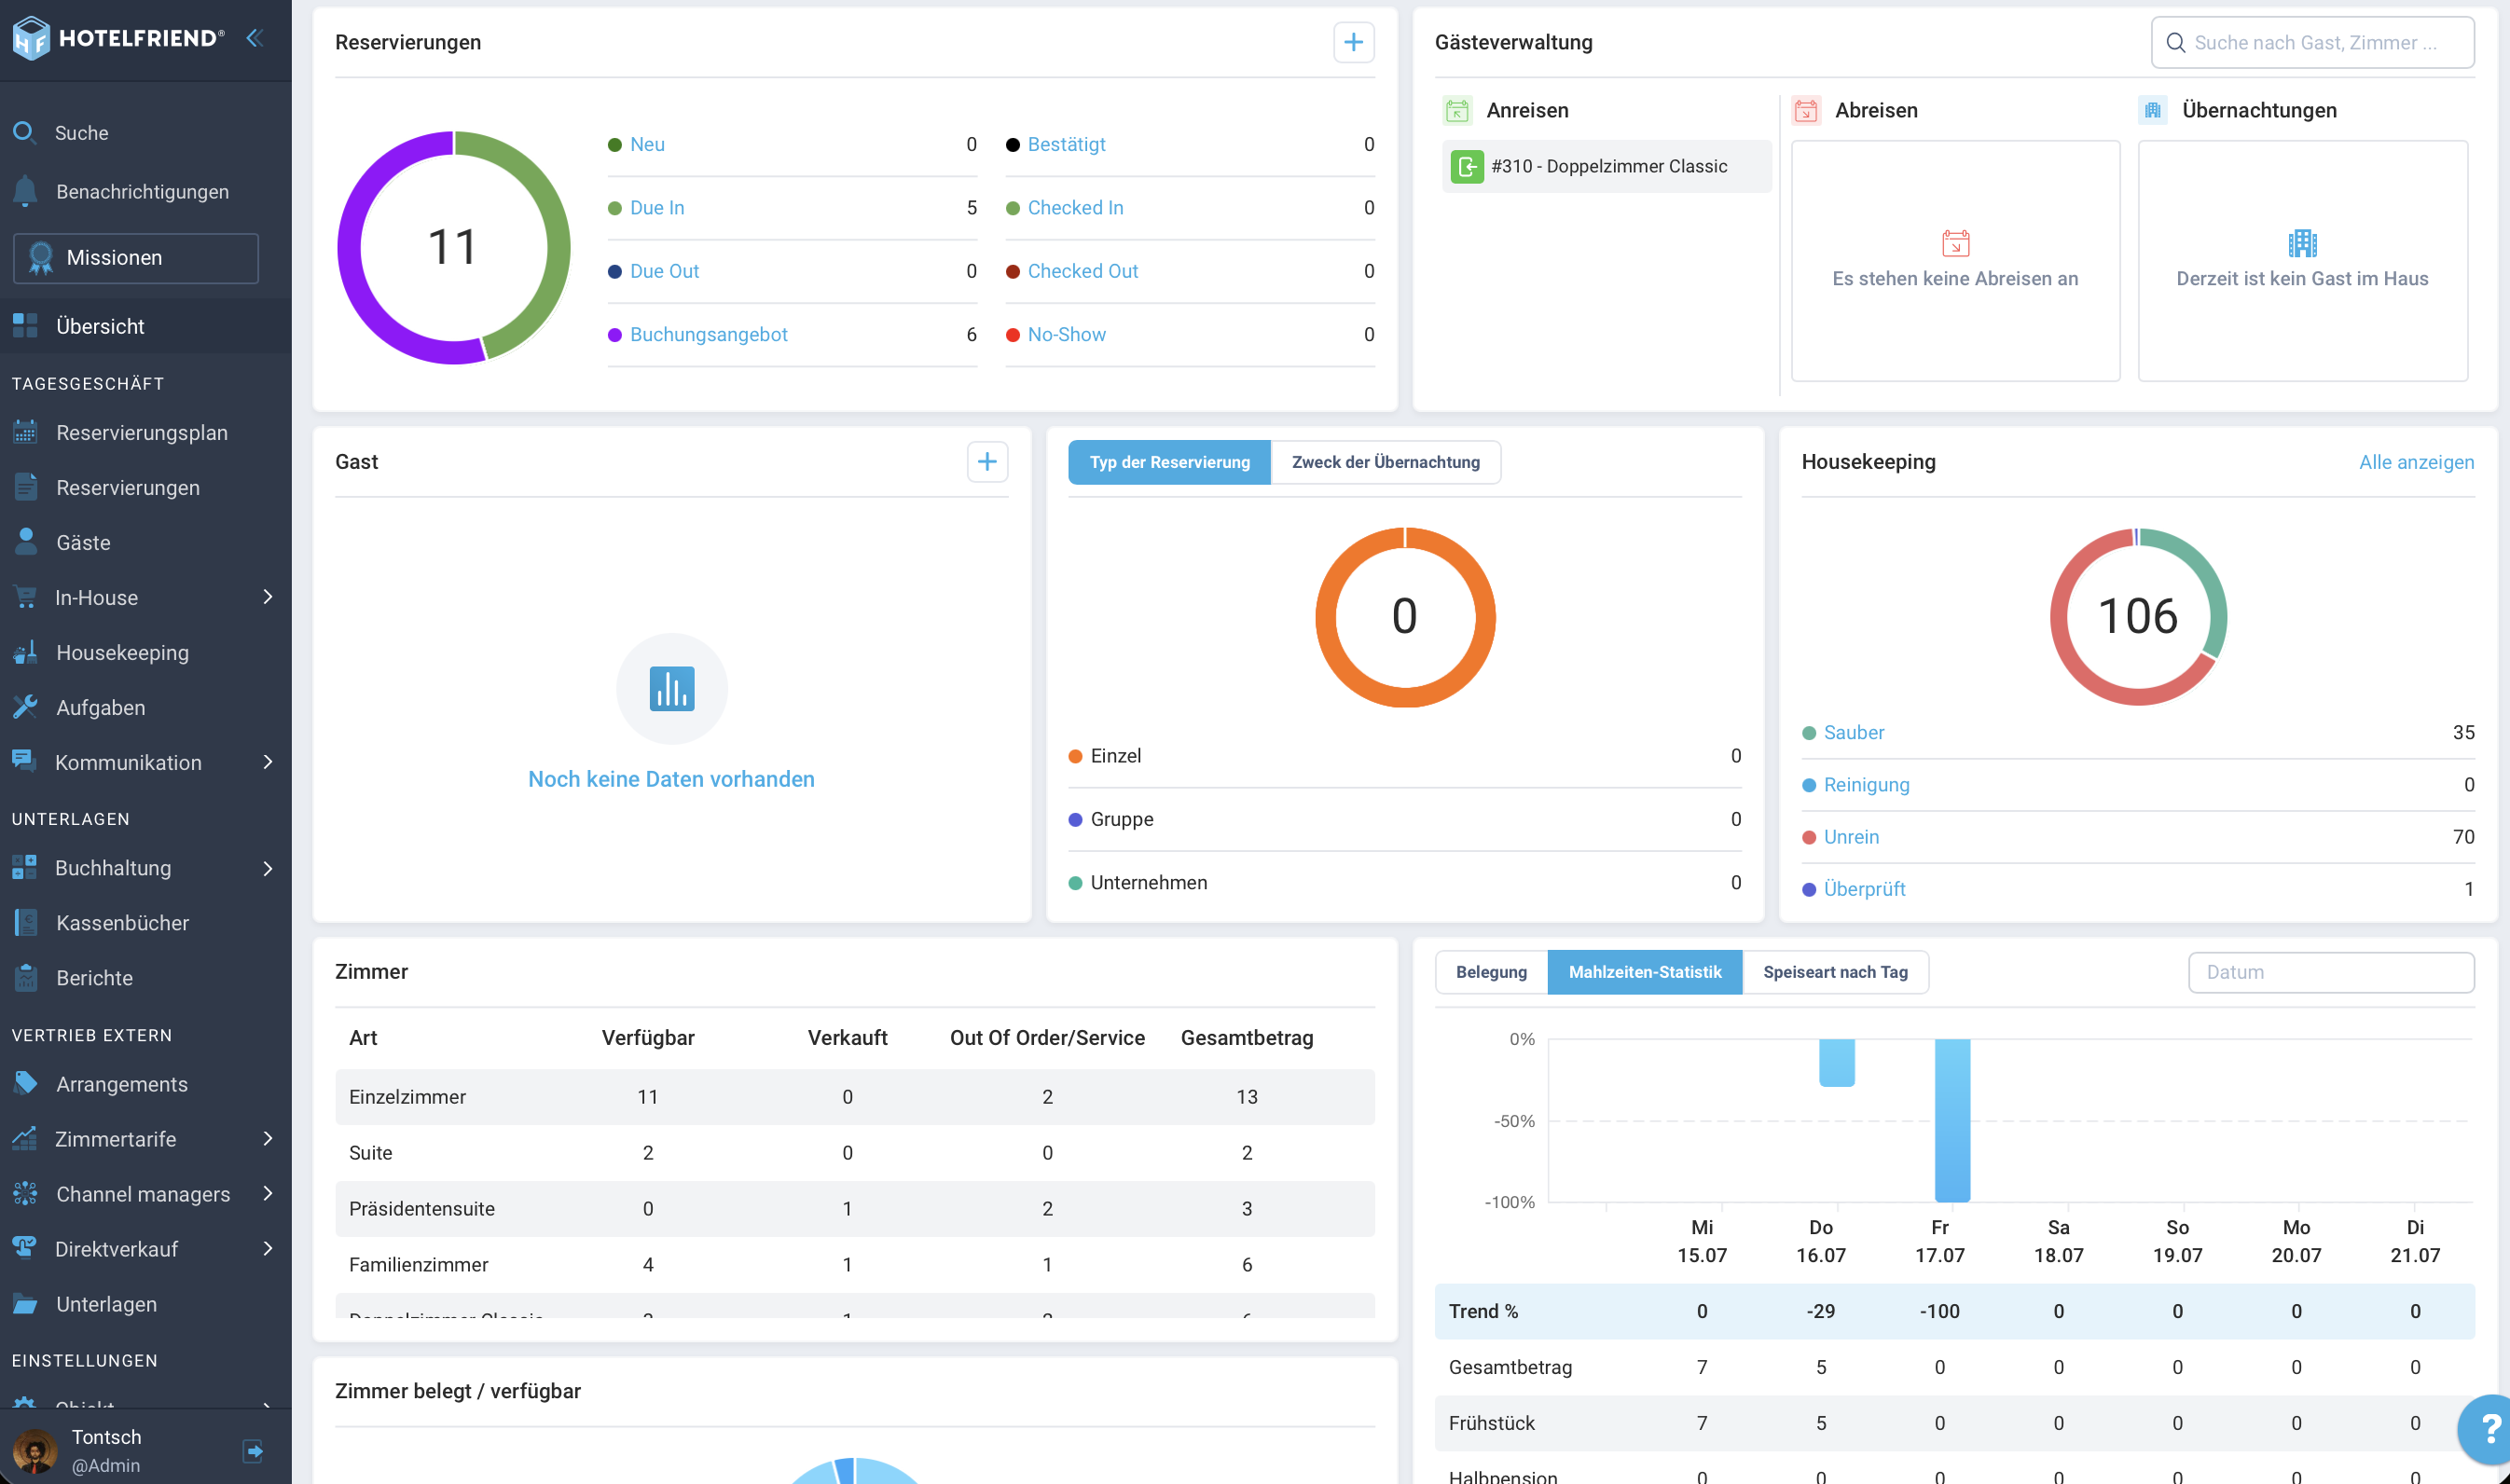Add a new guest with plus button
Image resolution: width=2510 pixels, height=1484 pixels.
[987, 461]
